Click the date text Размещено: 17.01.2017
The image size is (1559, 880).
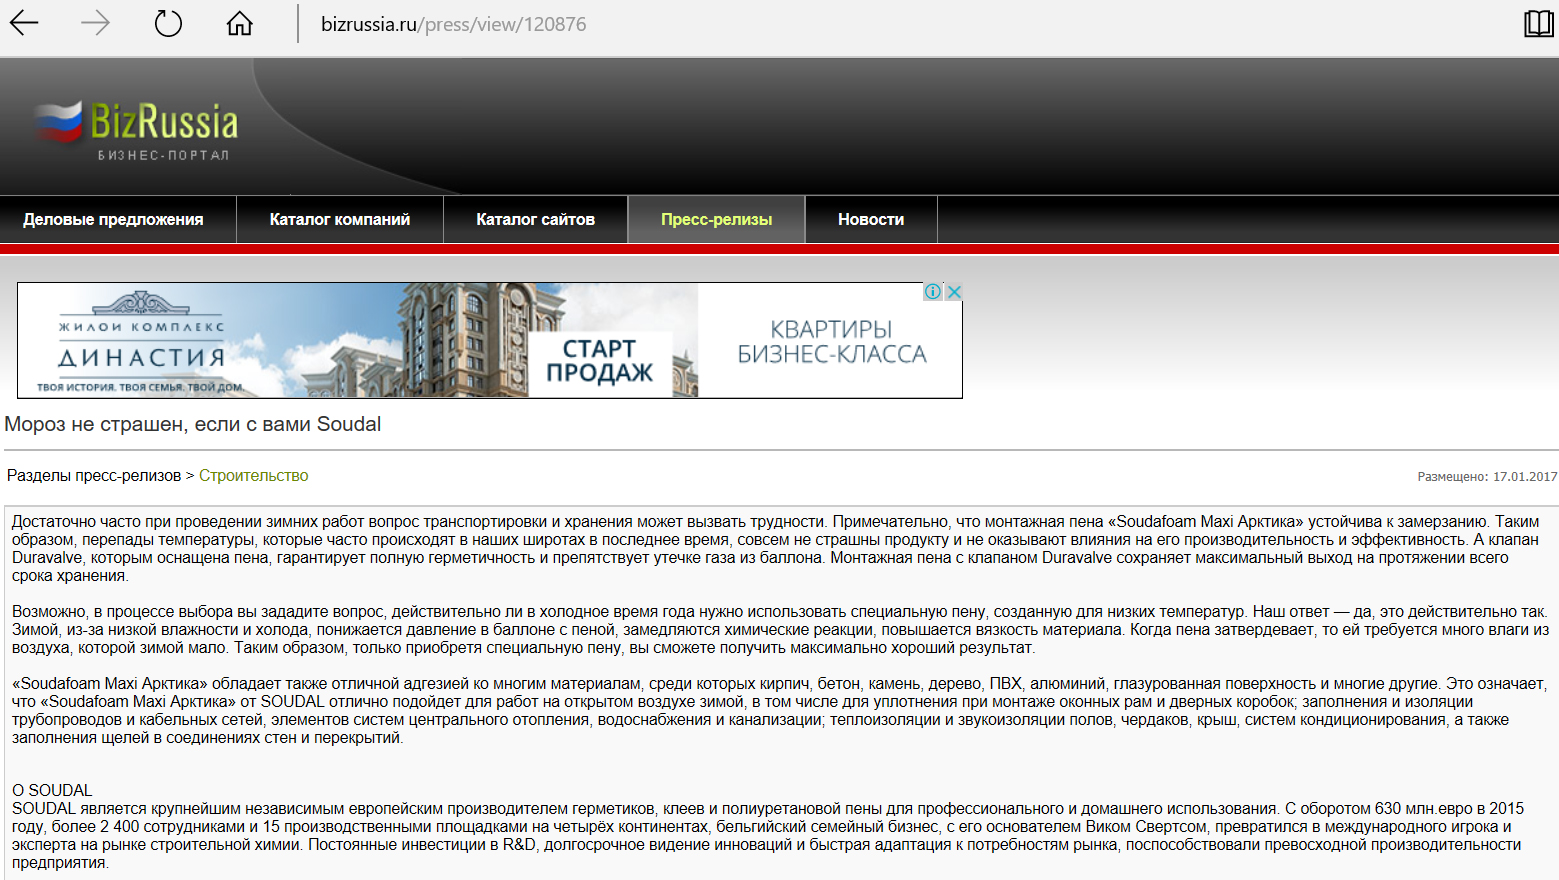pyautogui.click(x=1487, y=477)
